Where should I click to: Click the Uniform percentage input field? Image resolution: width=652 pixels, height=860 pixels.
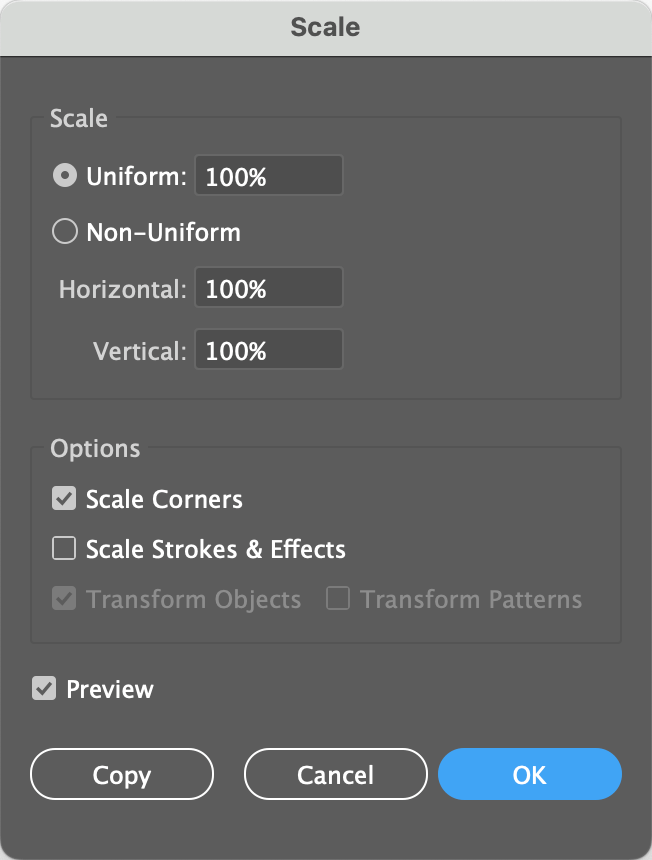pyautogui.click(x=268, y=176)
